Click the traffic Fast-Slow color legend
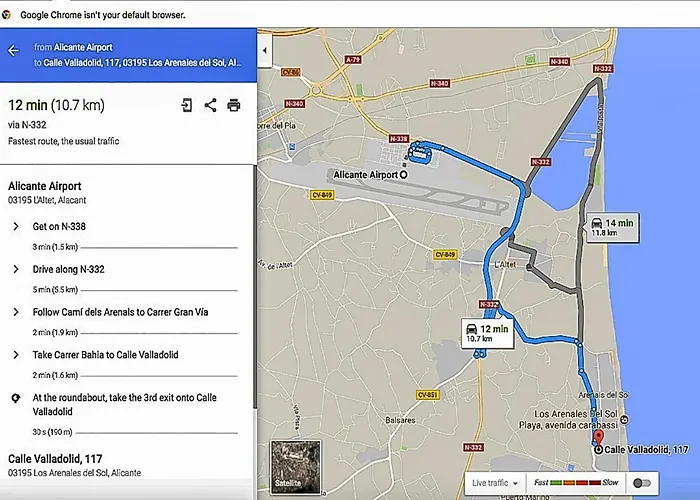The image size is (700, 500). (575, 483)
